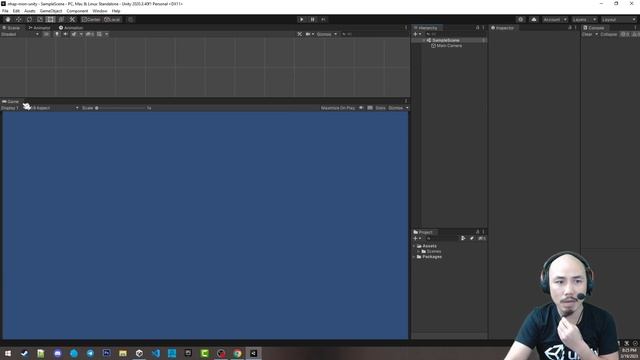Select the Game tab
The height and width of the screenshot is (360, 640).
click(x=11, y=101)
